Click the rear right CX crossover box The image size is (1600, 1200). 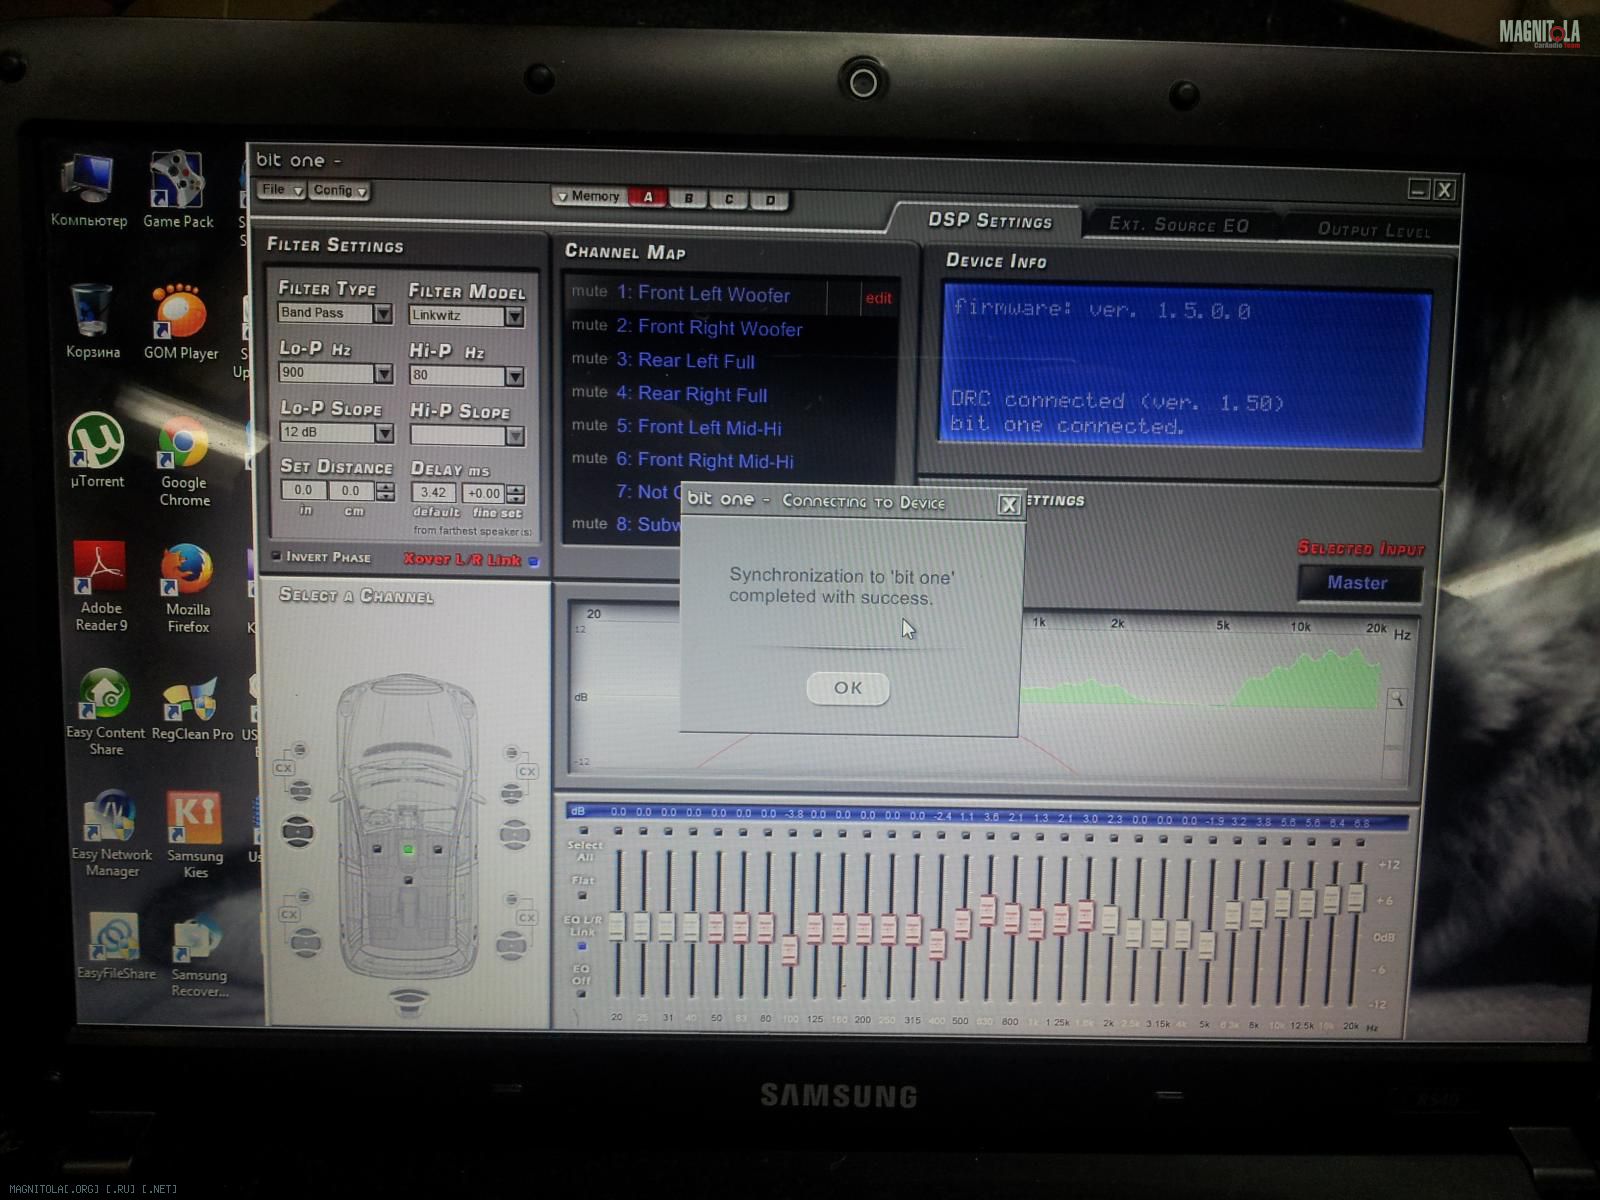pos(526,917)
